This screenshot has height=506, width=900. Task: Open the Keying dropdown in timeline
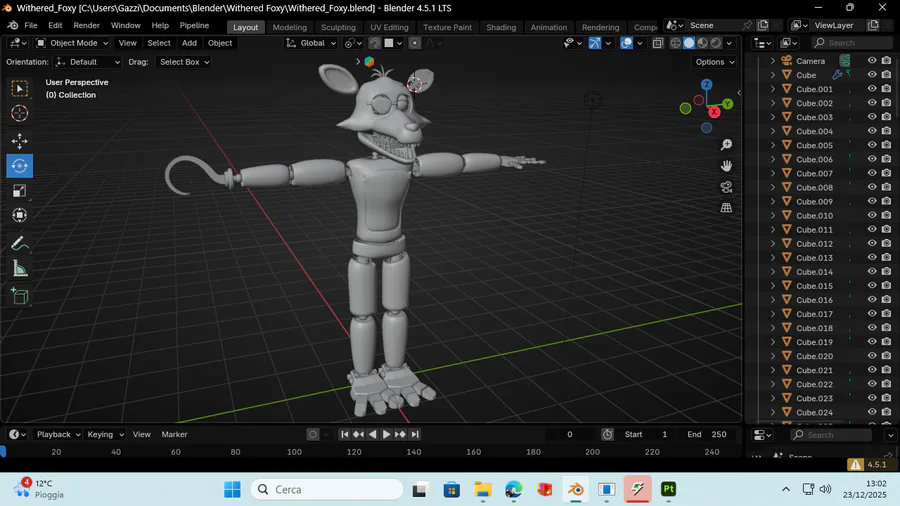[x=105, y=434]
